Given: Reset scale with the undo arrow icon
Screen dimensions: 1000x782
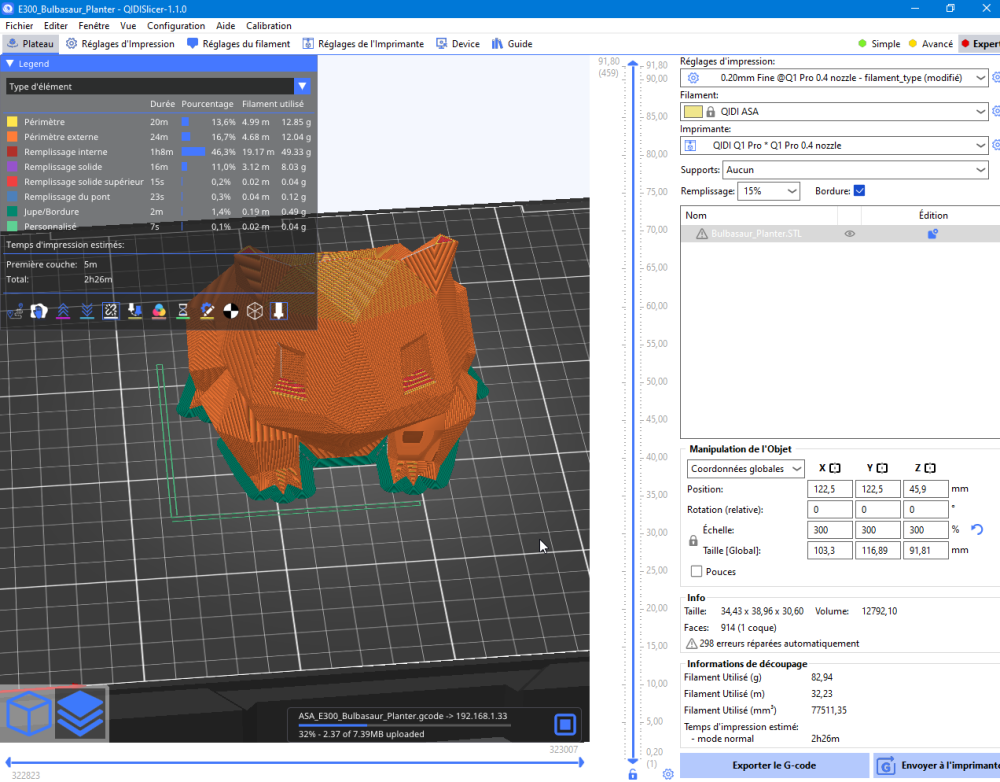Looking at the screenshot, I should tap(977, 530).
